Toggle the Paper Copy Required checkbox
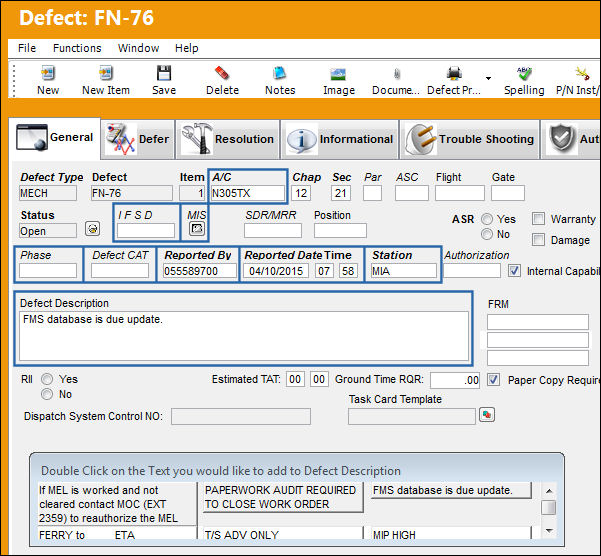This screenshot has width=601, height=556. (x=493, y=380)
